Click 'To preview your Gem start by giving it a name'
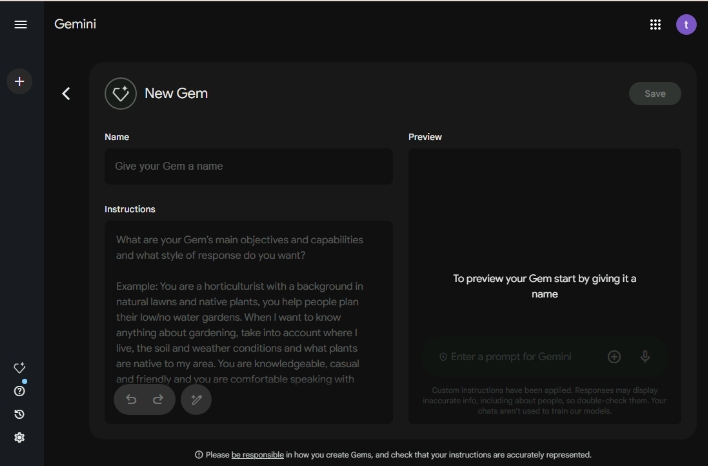 tap(545, 286)
